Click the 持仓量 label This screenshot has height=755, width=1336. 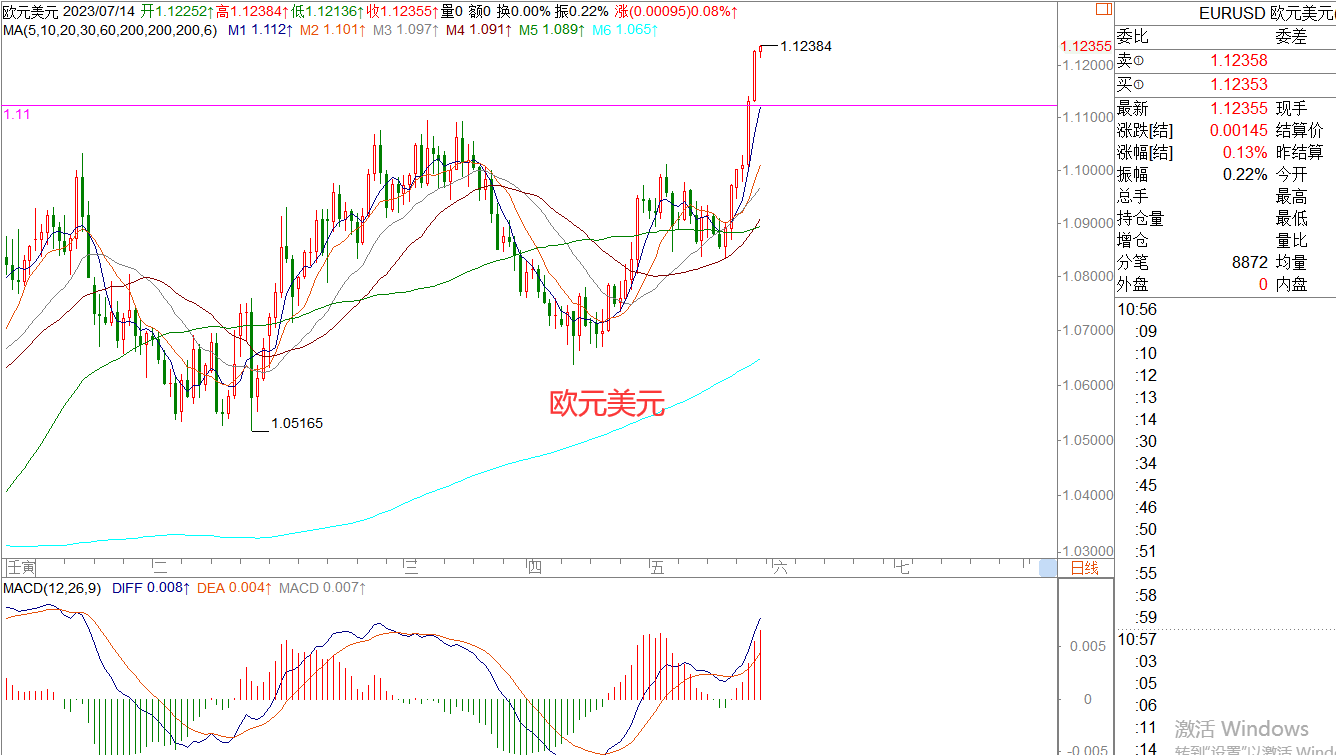(1141, 218)
